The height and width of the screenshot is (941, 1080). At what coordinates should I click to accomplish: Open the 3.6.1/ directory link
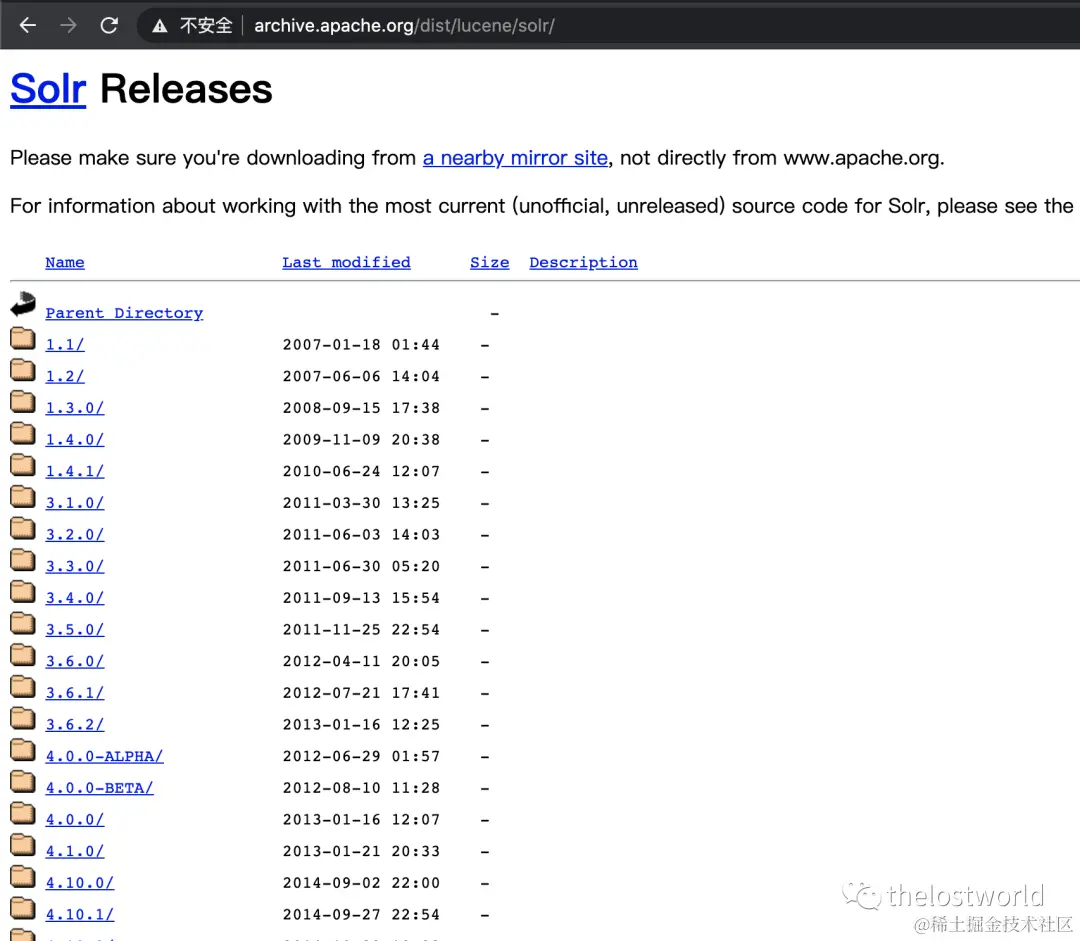click(x=74, y=693)
